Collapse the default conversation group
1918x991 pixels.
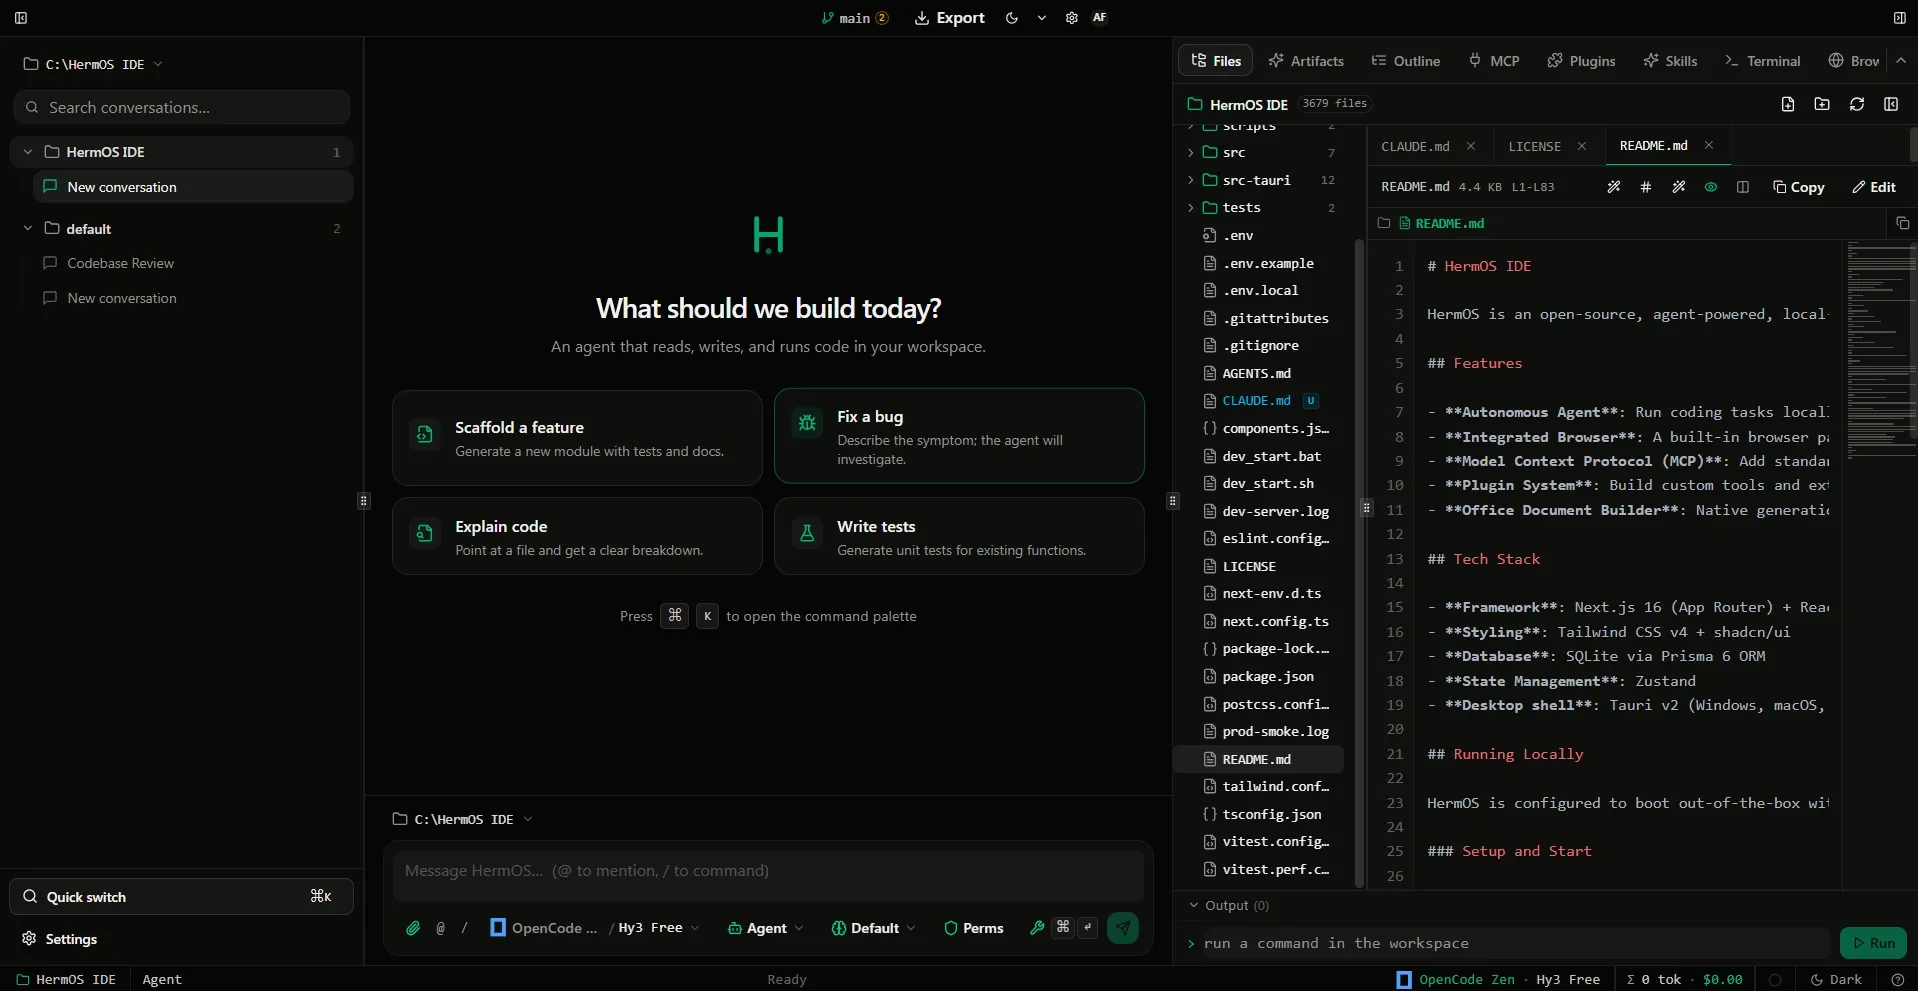(28, 228)
